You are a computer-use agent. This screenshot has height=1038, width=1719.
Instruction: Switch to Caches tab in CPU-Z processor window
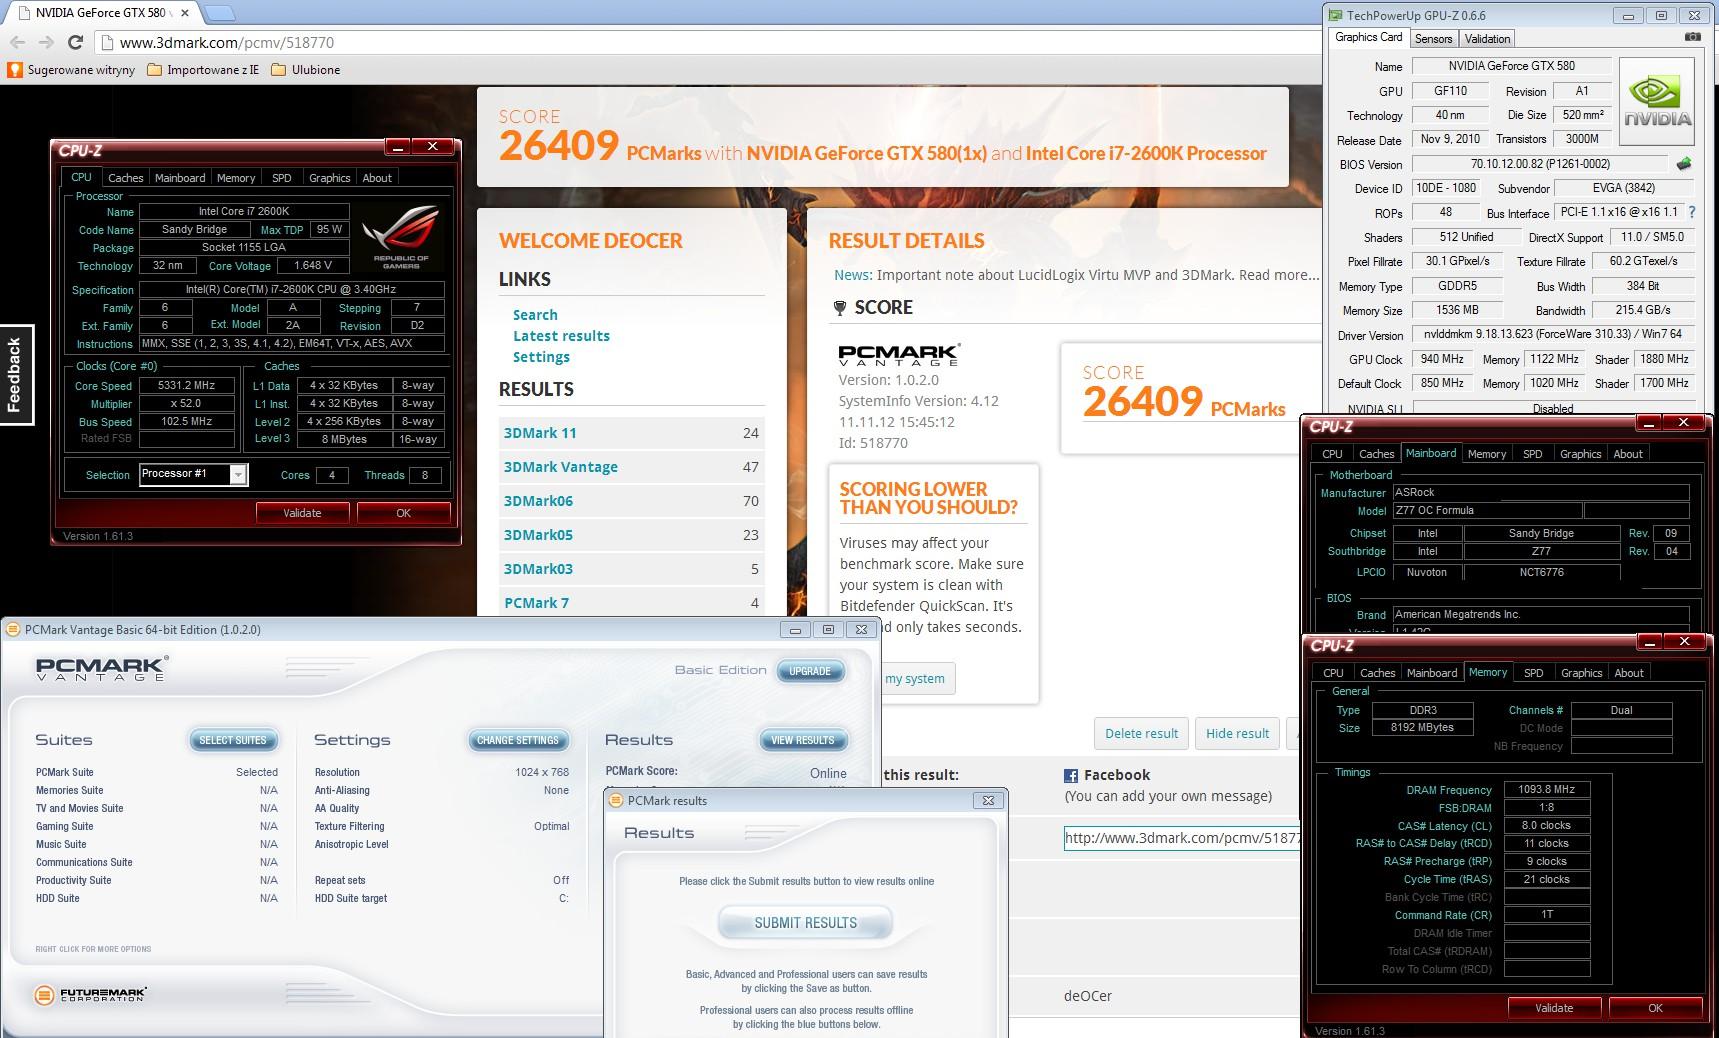[125, 178]
